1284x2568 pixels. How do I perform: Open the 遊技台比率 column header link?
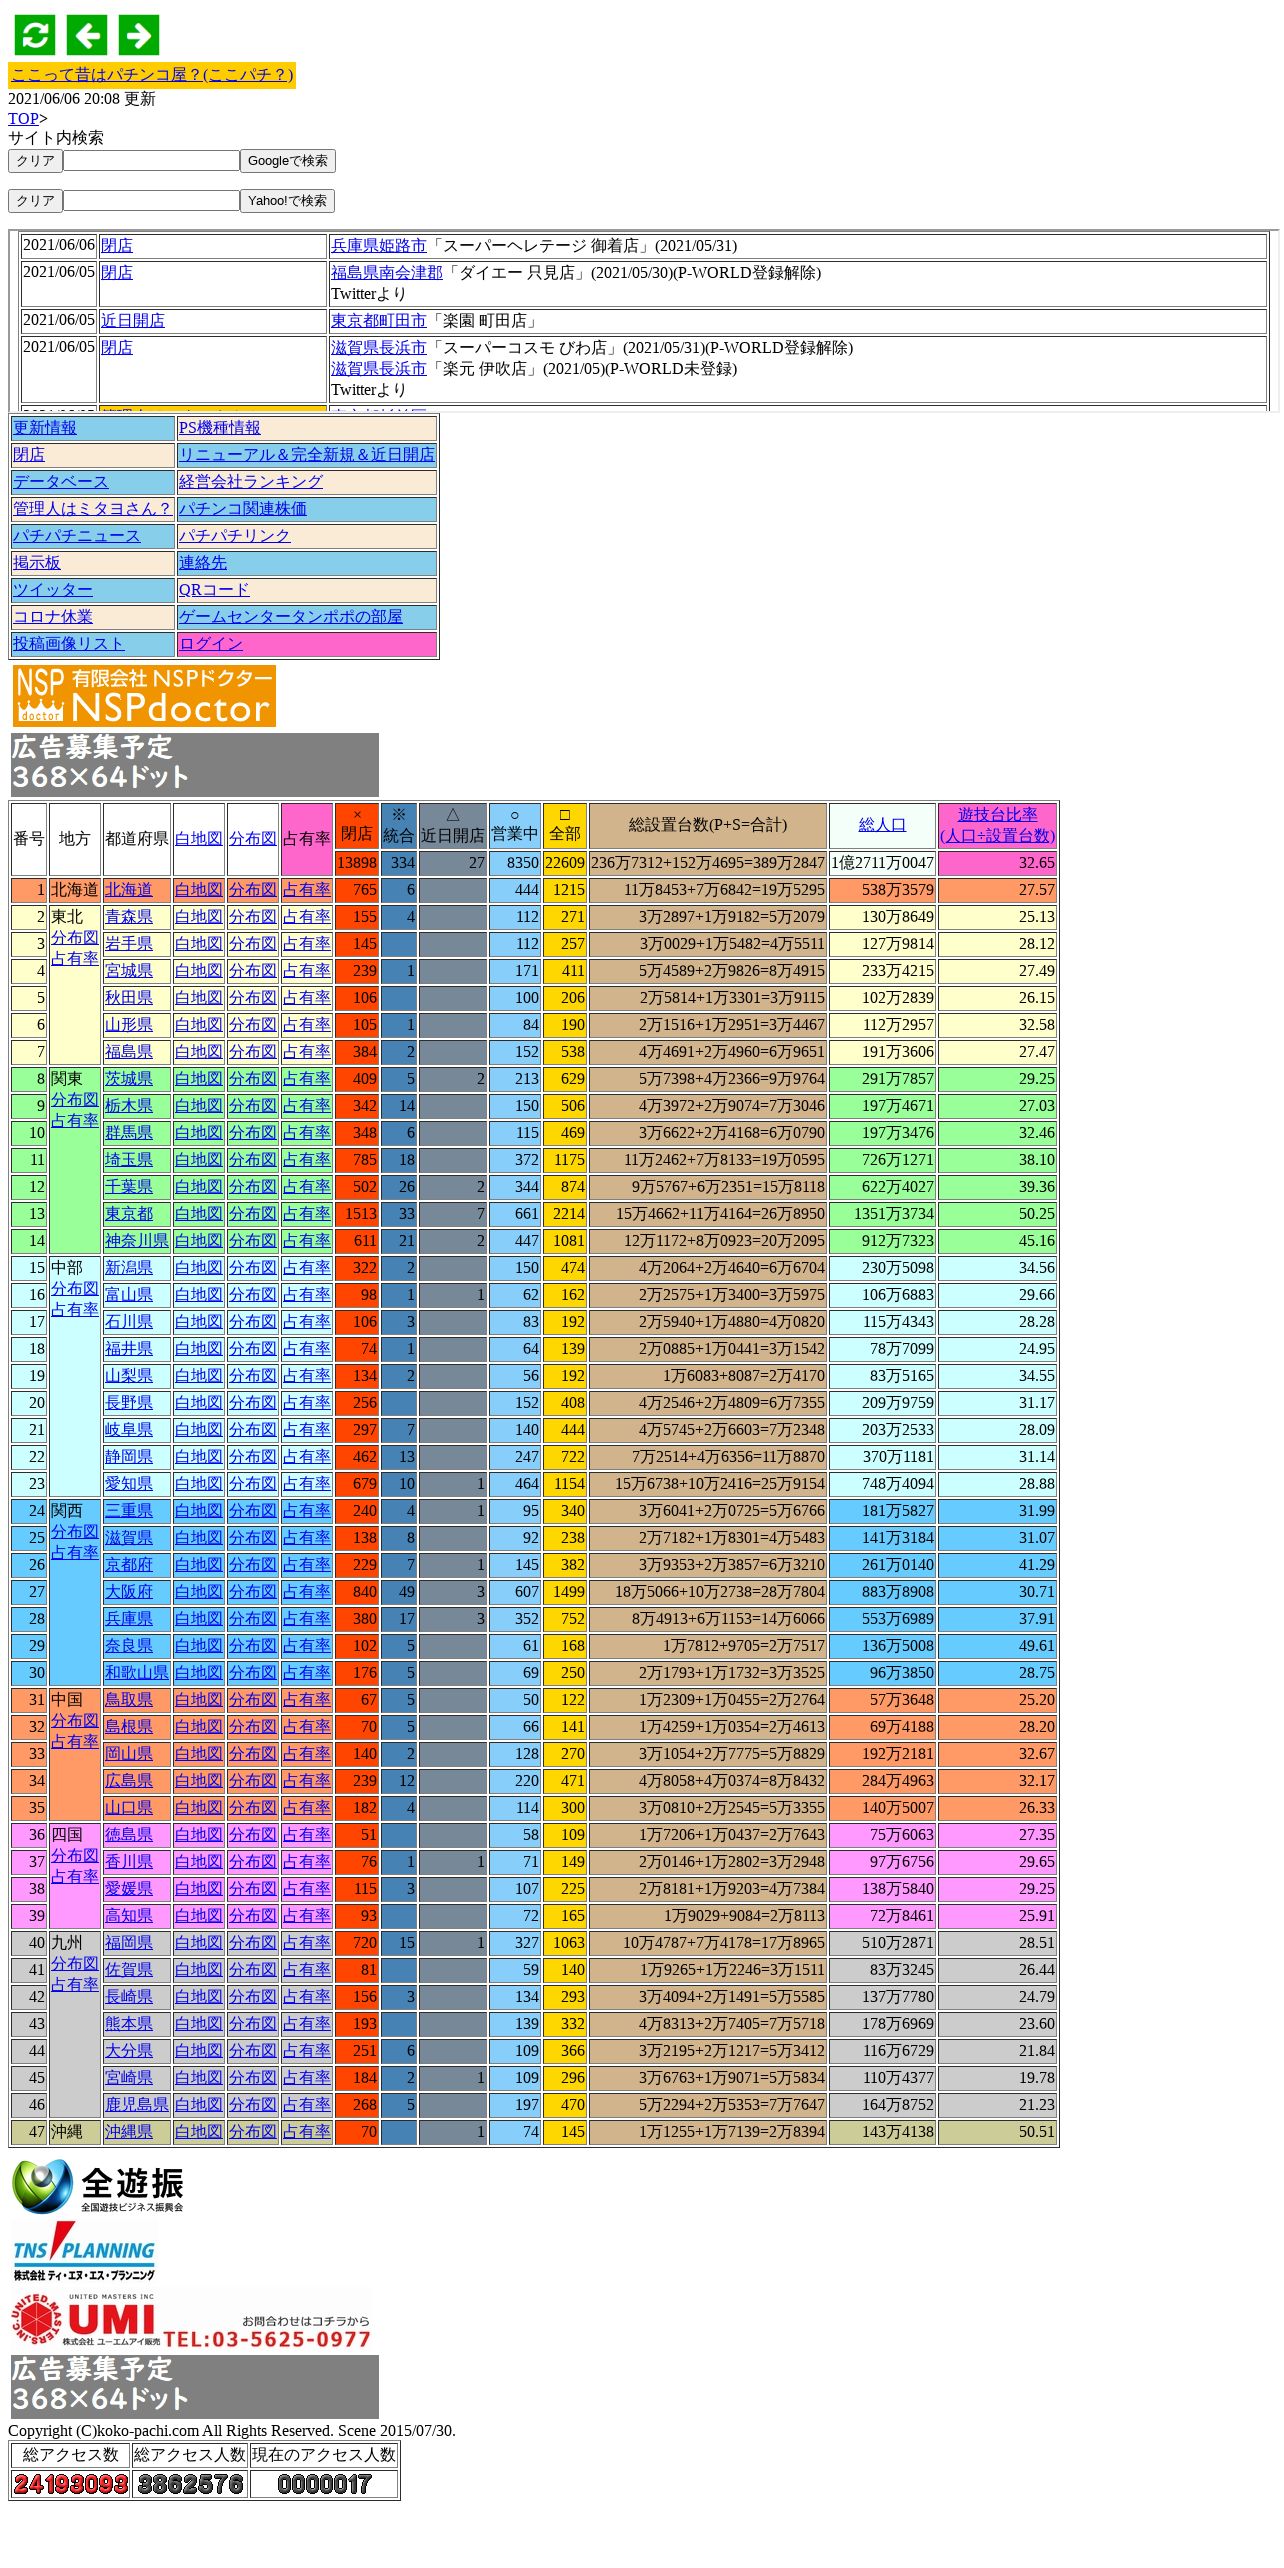pos(997,826)
